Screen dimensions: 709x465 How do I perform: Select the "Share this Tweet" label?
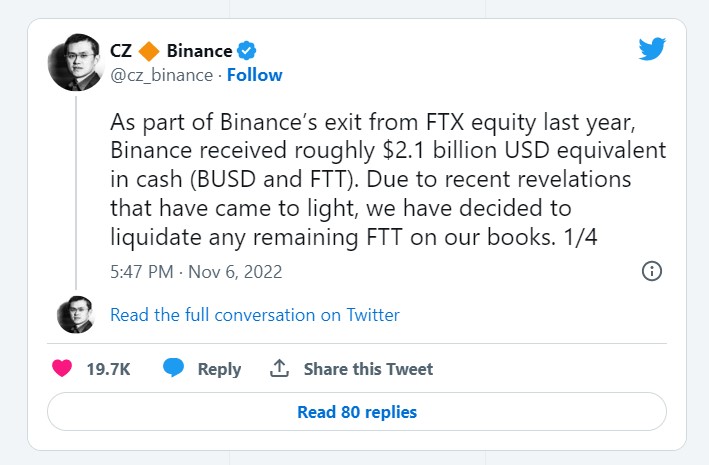[368, 369]
